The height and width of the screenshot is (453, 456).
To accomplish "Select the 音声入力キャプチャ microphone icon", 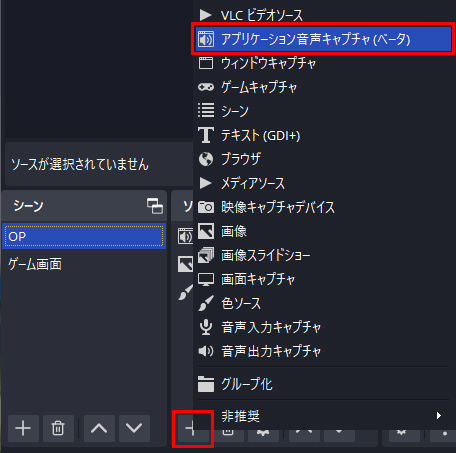I will click(206, 327).
